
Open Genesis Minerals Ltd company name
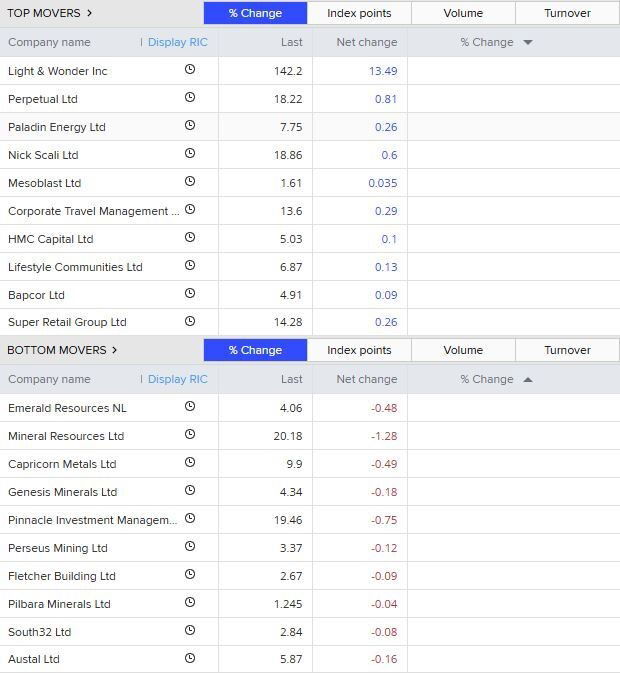62,492
